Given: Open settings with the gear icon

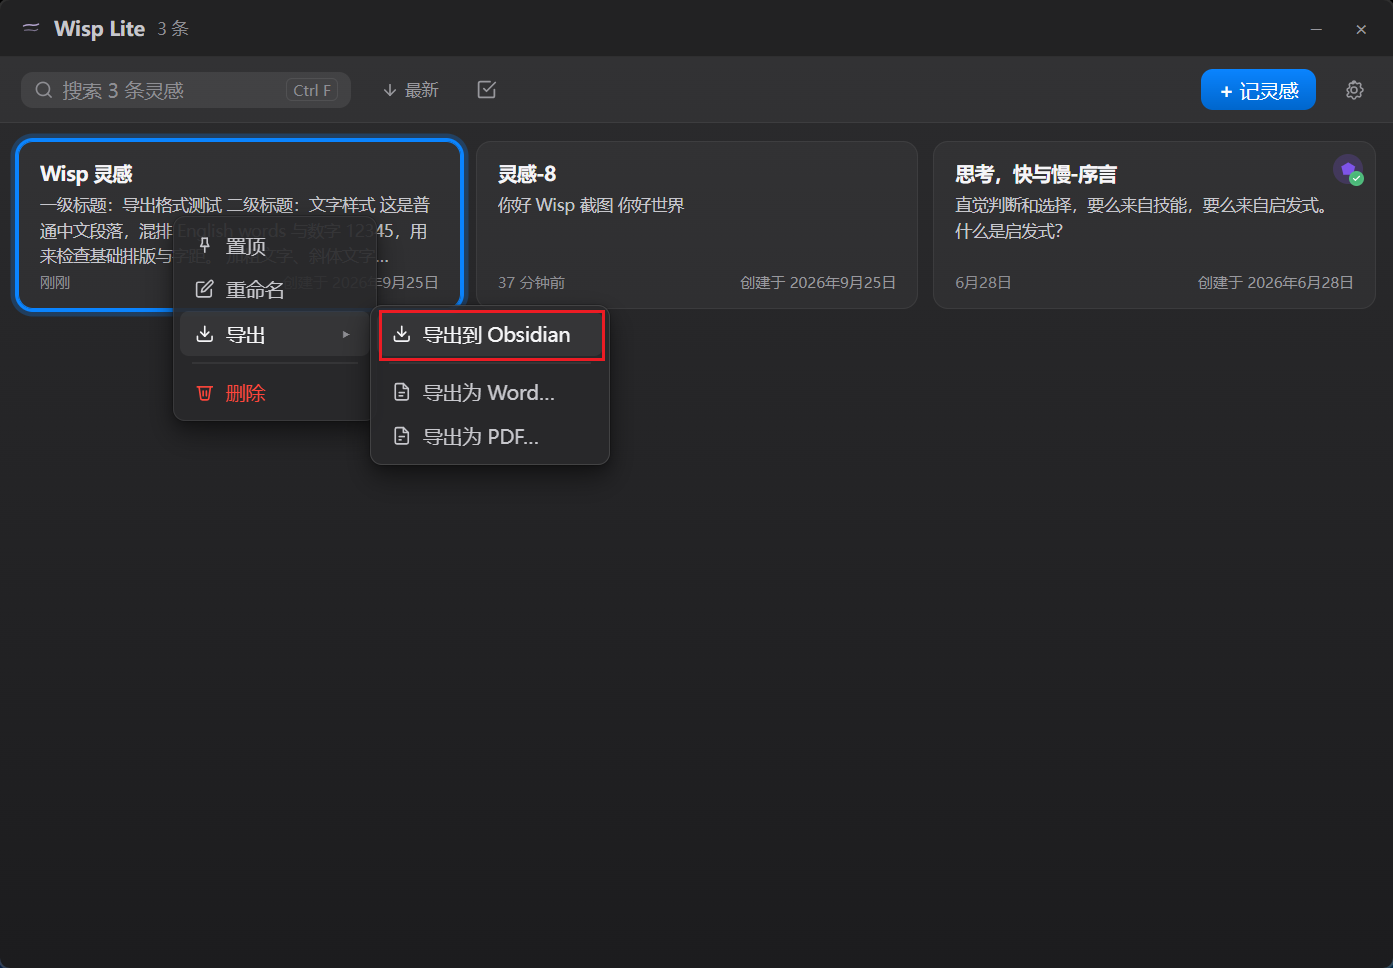Looking at the screenshot, I should (1355, 90).
